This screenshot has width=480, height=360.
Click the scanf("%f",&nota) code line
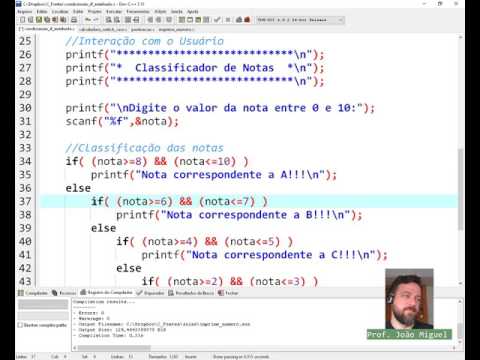tap(122, 121)
